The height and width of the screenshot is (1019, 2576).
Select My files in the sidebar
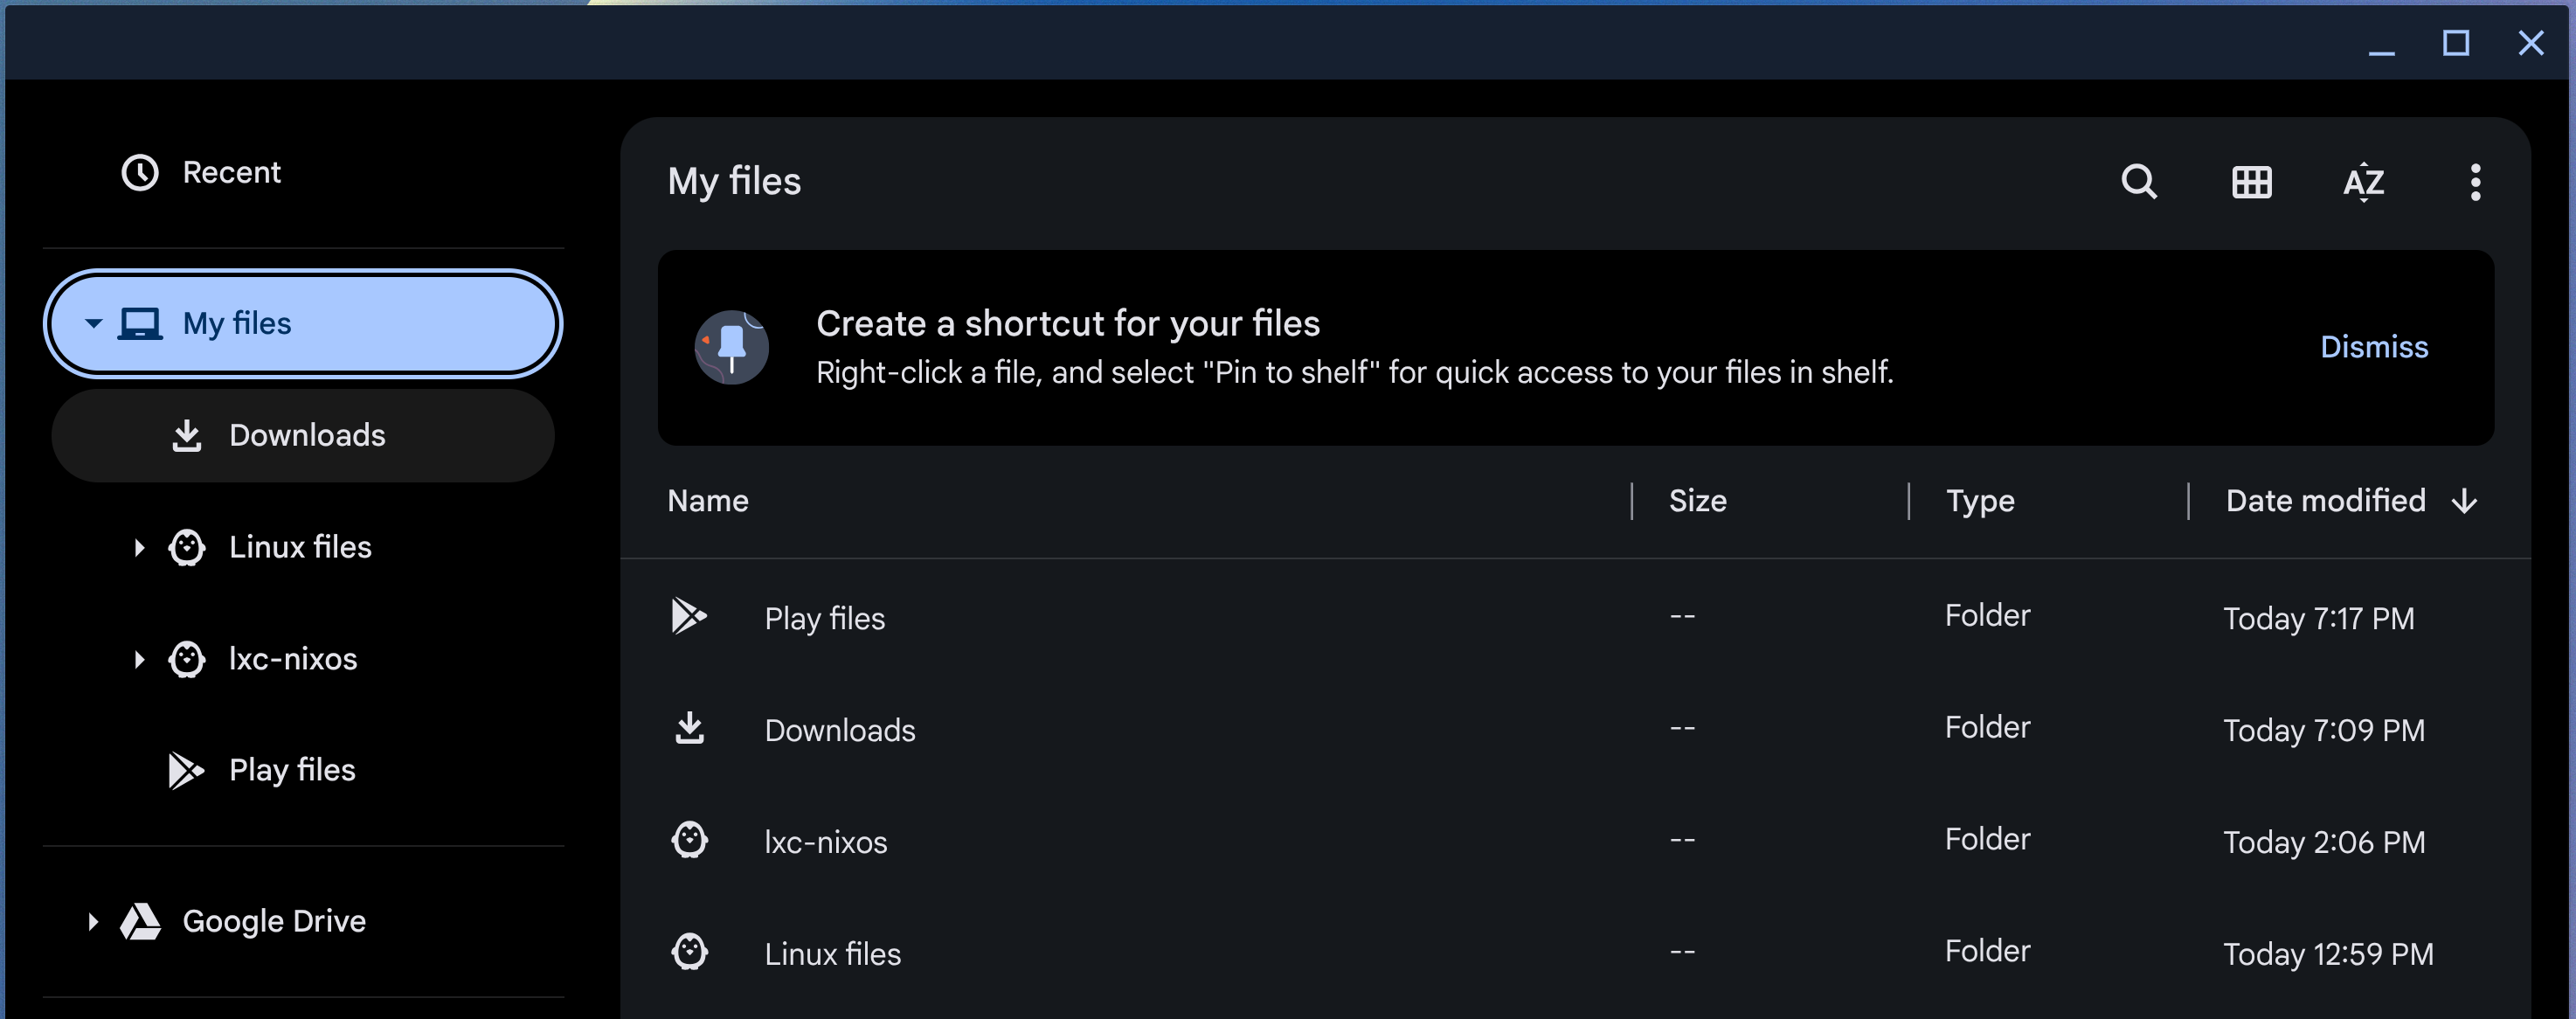click(303, 324)
